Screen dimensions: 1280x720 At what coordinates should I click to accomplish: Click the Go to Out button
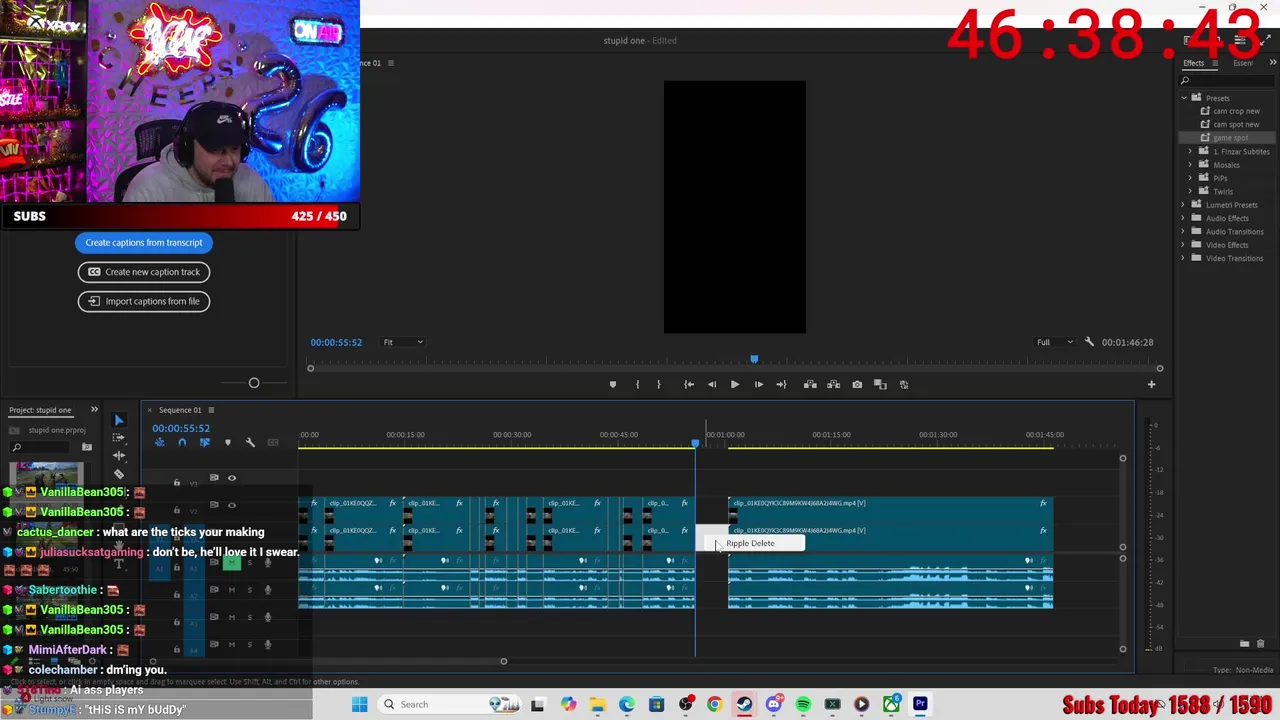point(781,385)
